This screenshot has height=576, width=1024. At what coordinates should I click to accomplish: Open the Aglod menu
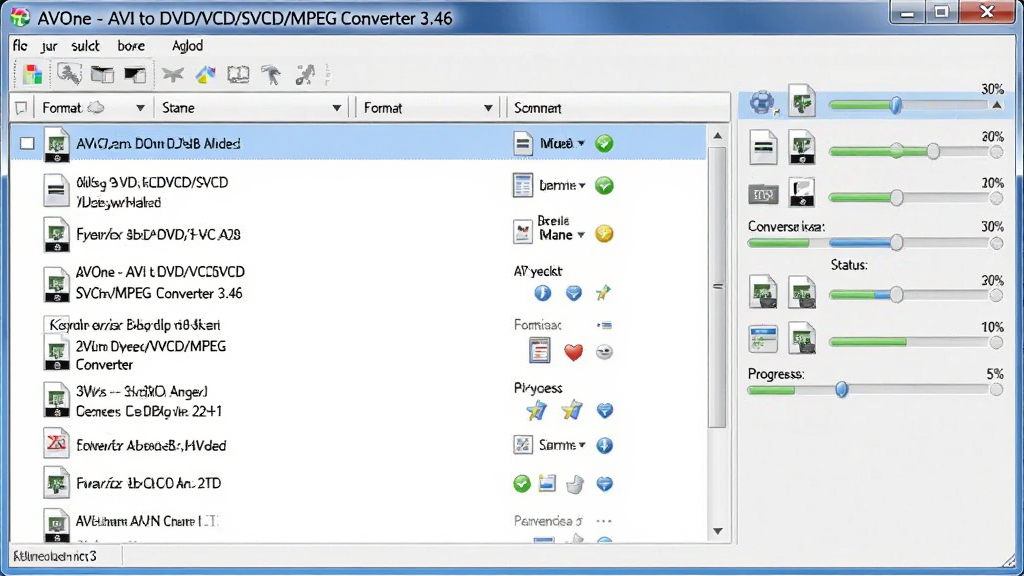187,46
